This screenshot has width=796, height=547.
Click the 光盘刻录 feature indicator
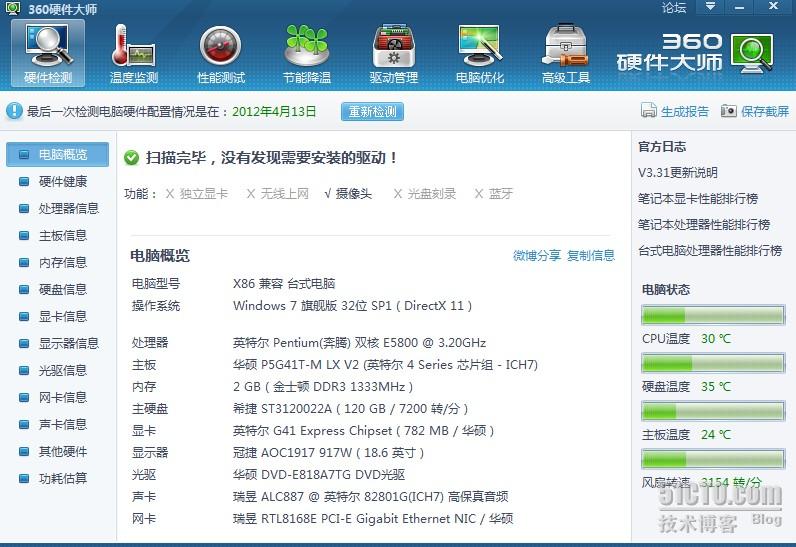tap(425, 193)
